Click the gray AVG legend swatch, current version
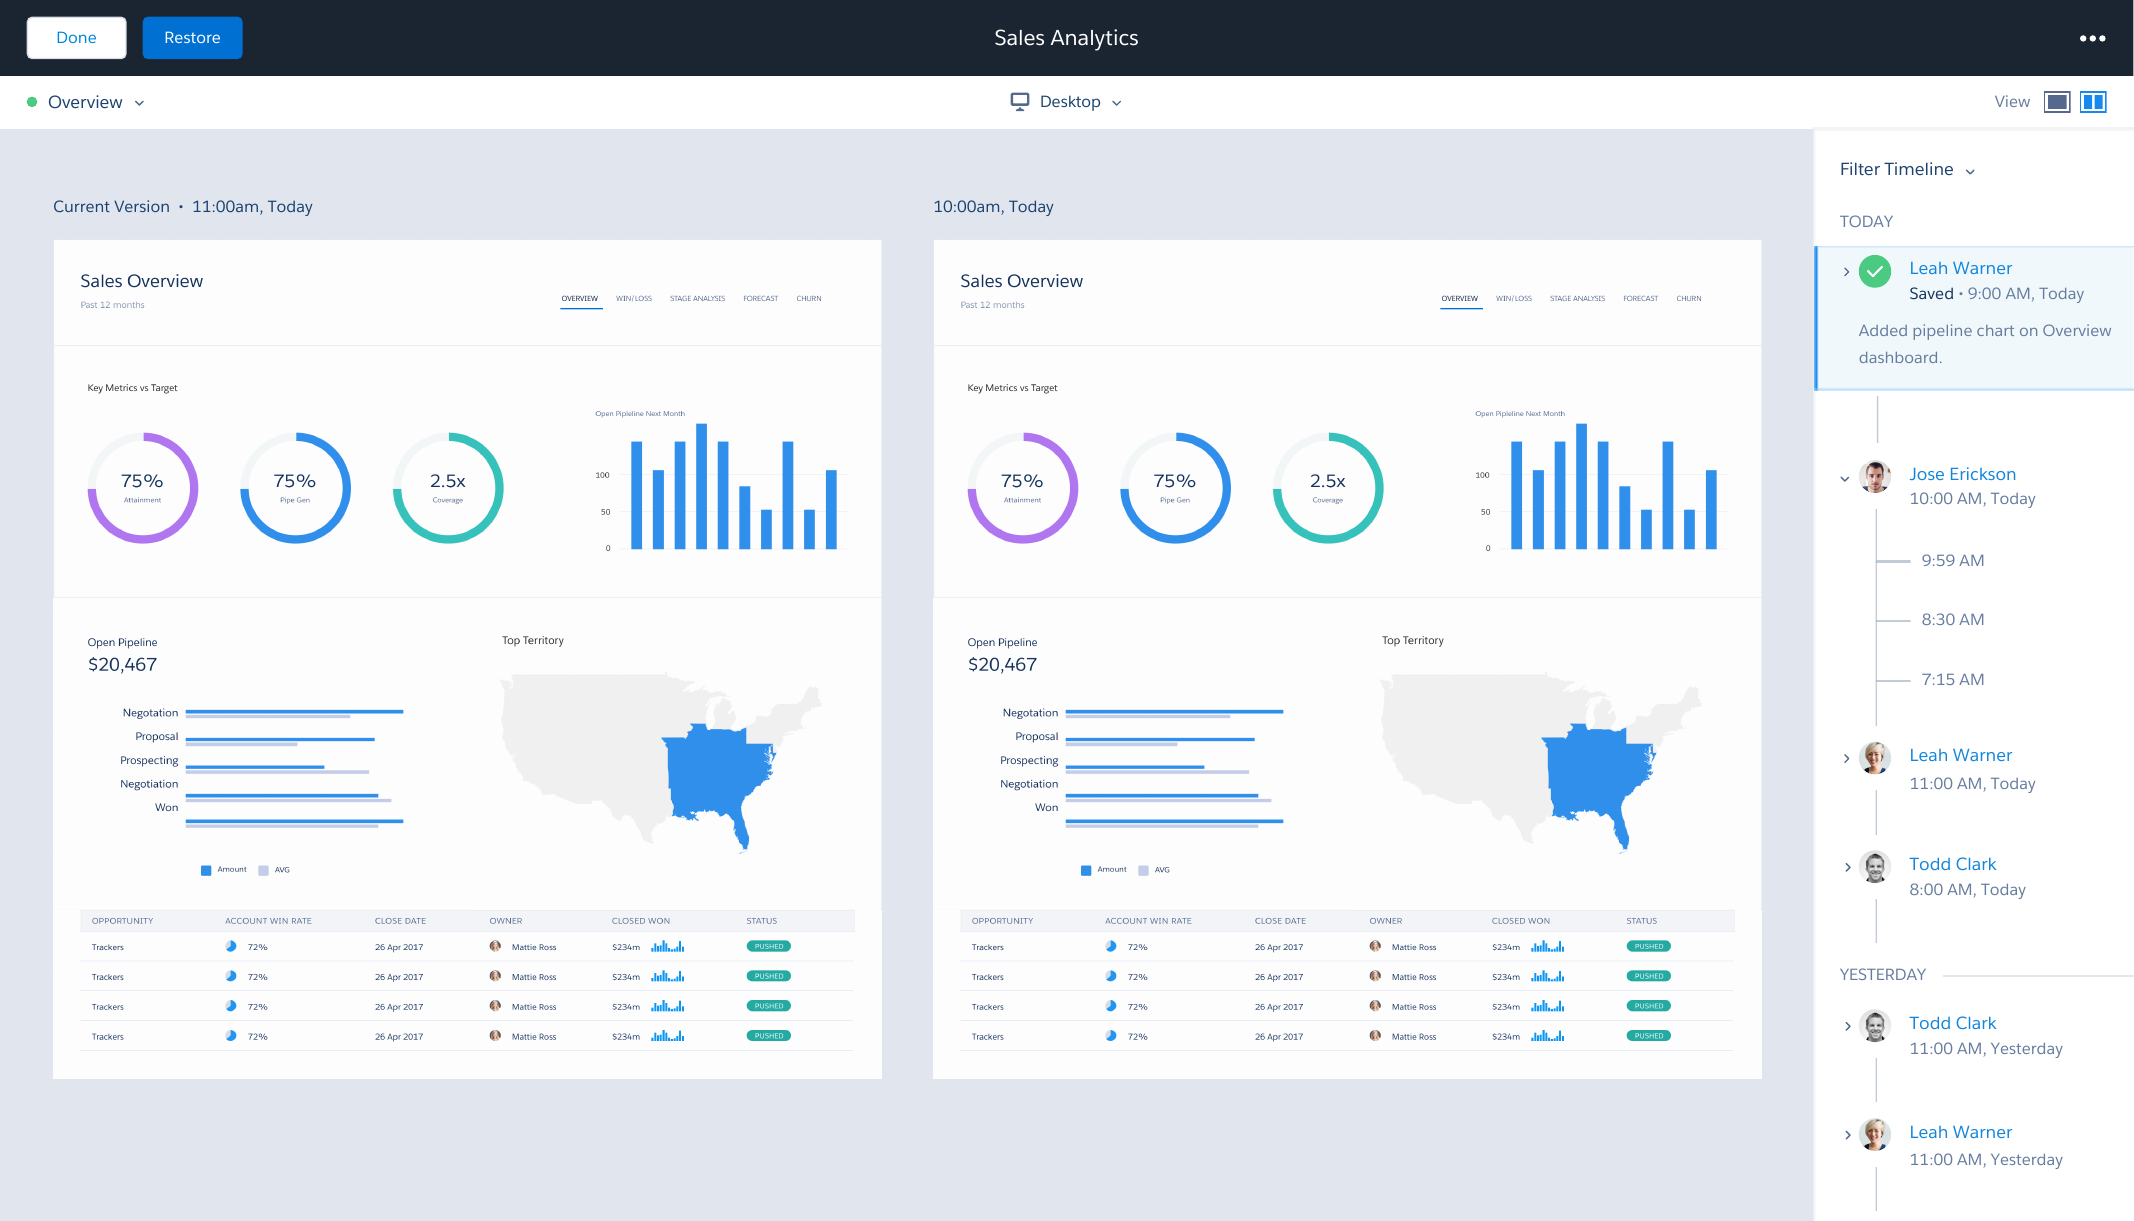This screenshot has width=2134, height=1221. pos(264,870)
